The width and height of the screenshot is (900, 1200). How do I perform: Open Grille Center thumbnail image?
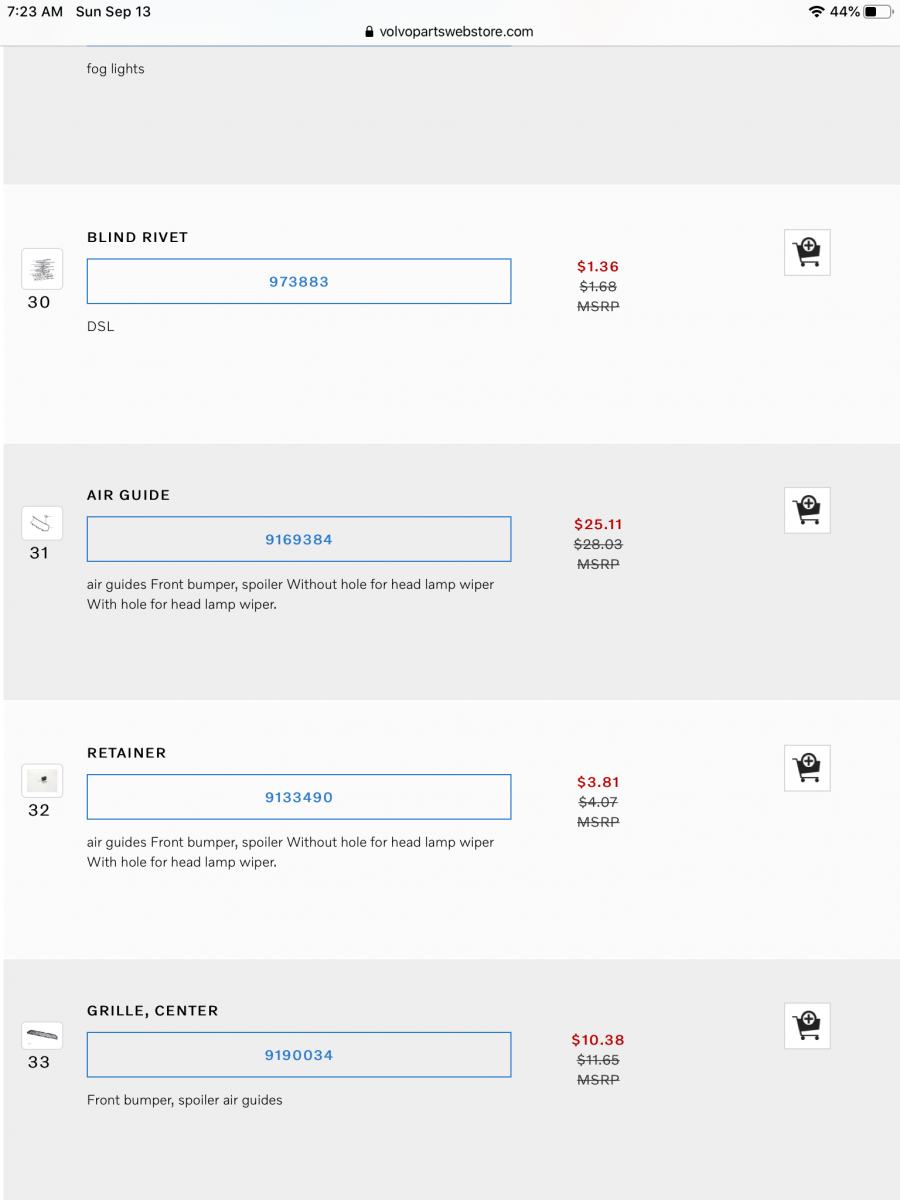[42, 1035]
